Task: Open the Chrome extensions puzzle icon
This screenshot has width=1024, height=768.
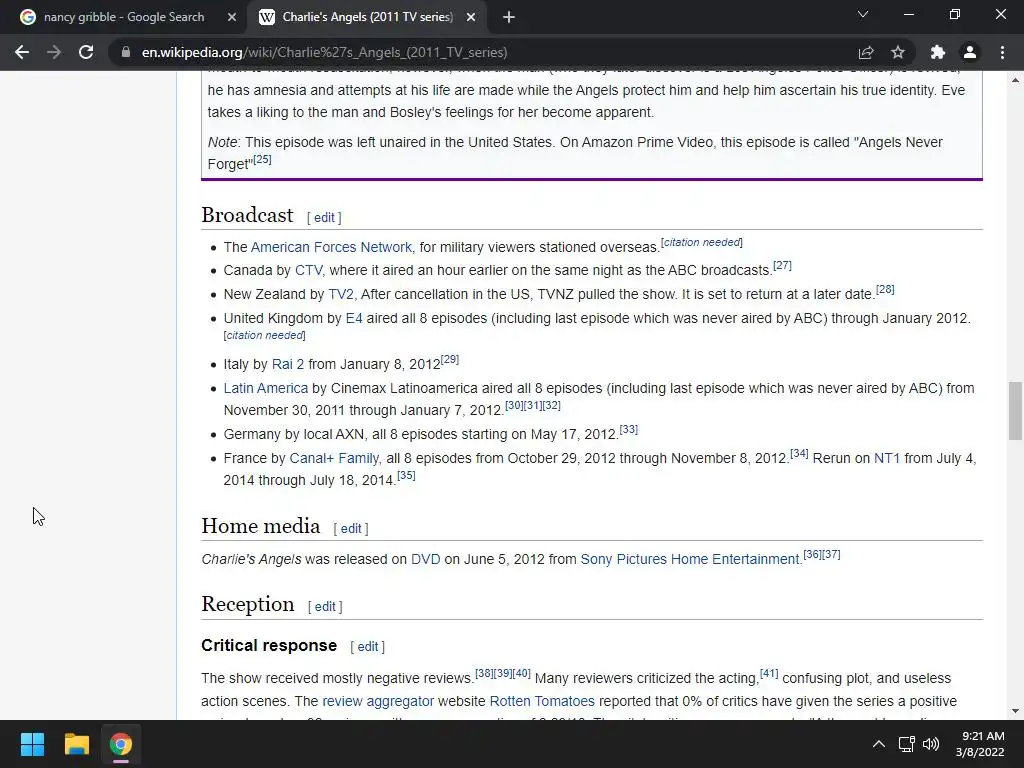Action: 938,52
